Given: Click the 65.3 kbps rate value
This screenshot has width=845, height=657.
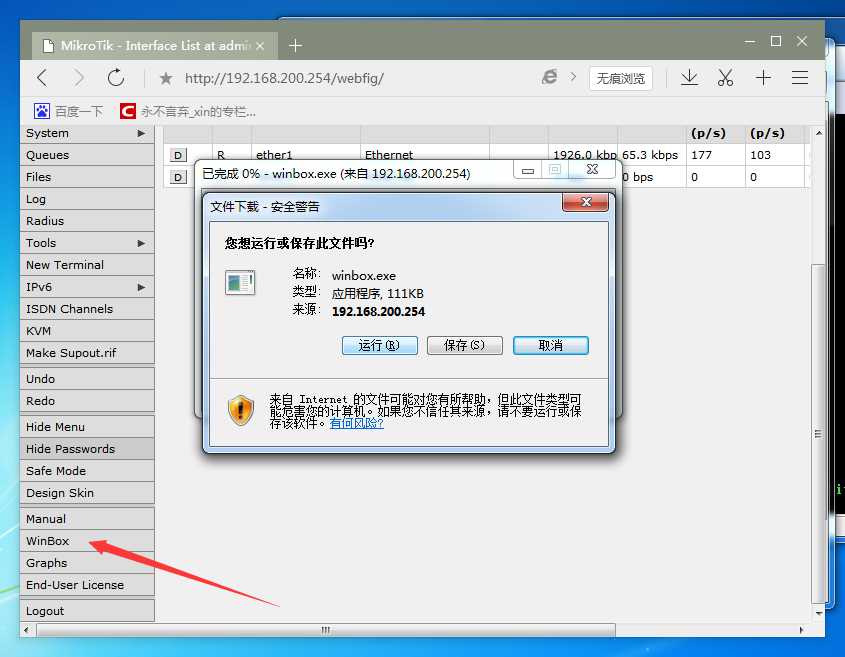Looking at the screenshot, I should click(x=650, y=155).
